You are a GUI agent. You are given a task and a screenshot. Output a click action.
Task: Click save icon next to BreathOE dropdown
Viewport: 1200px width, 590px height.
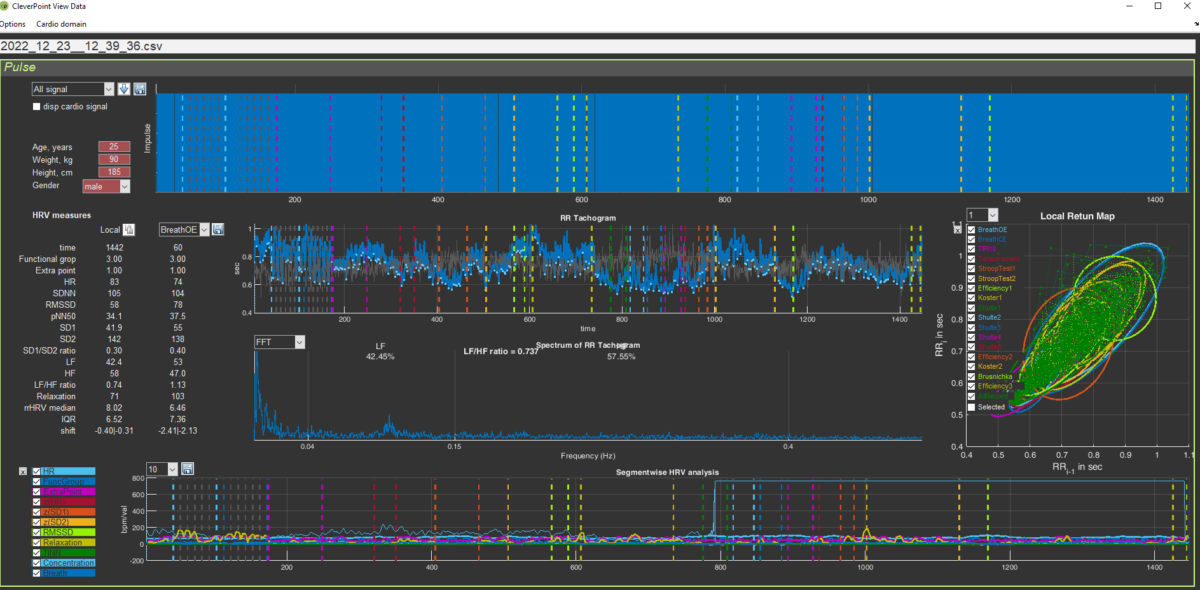(218, 230)
